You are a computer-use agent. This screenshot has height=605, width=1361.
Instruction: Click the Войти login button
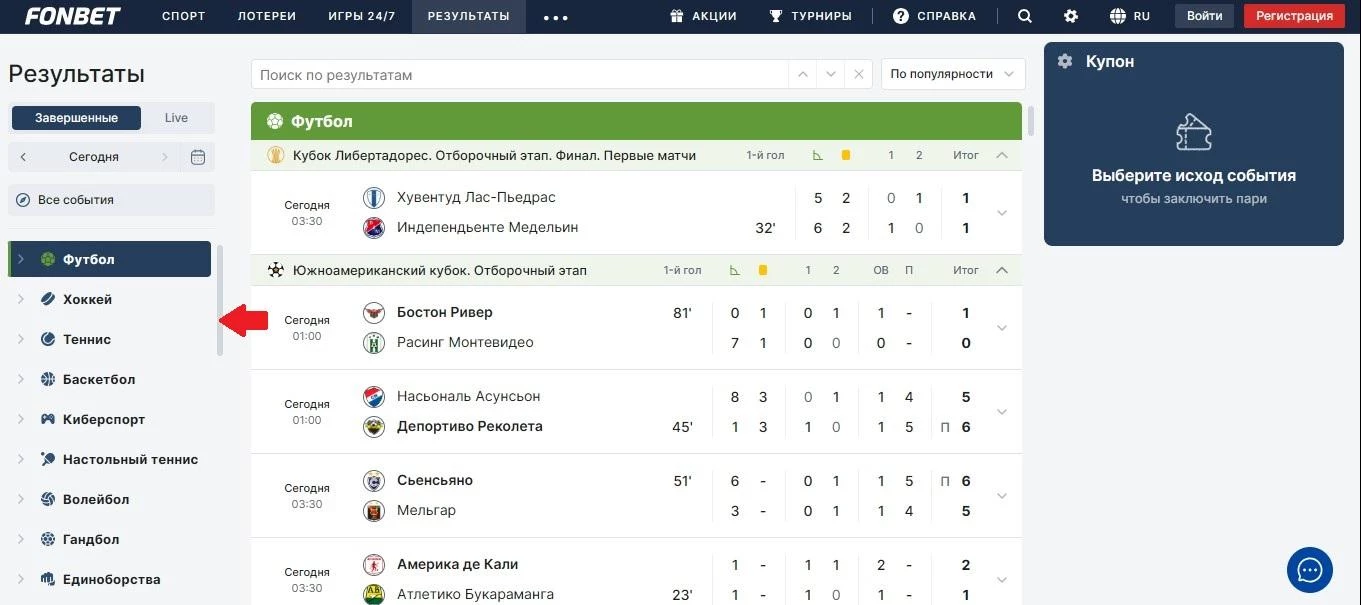coord(1204,15)
